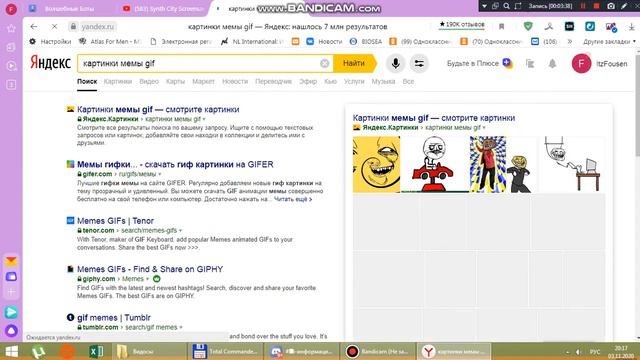The height and width of the screenshot is (360, 640).
Task: Open uTorrent from taskbar
Action: [x=39, y=351]
